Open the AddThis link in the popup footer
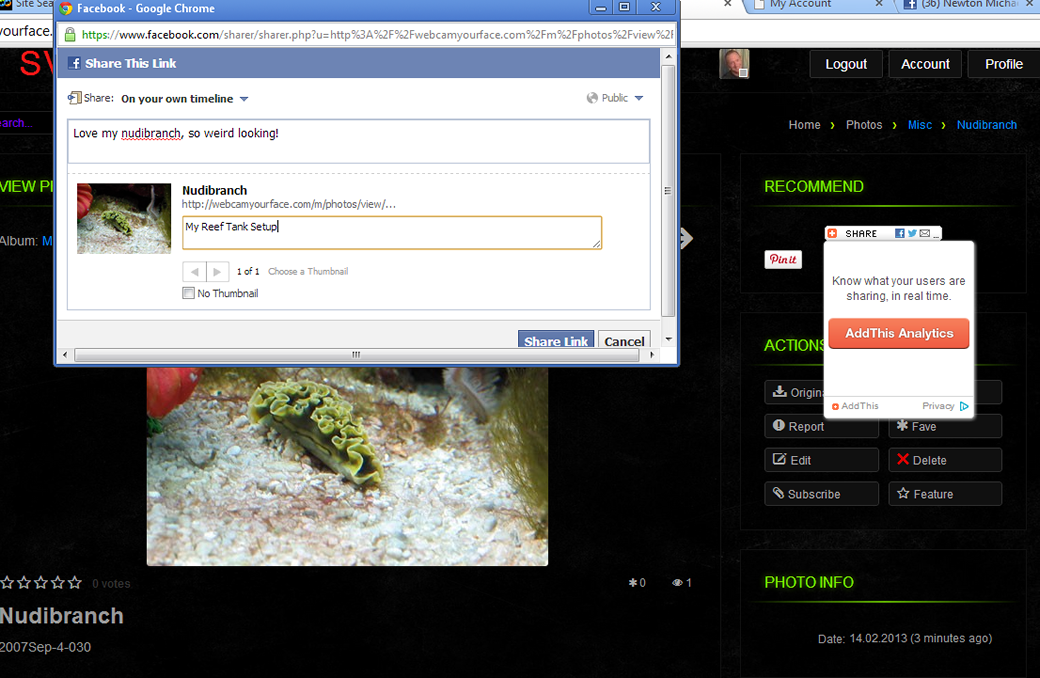This screenshot has height=678, width=1040. pyautogui.click(x=856, y=406)
